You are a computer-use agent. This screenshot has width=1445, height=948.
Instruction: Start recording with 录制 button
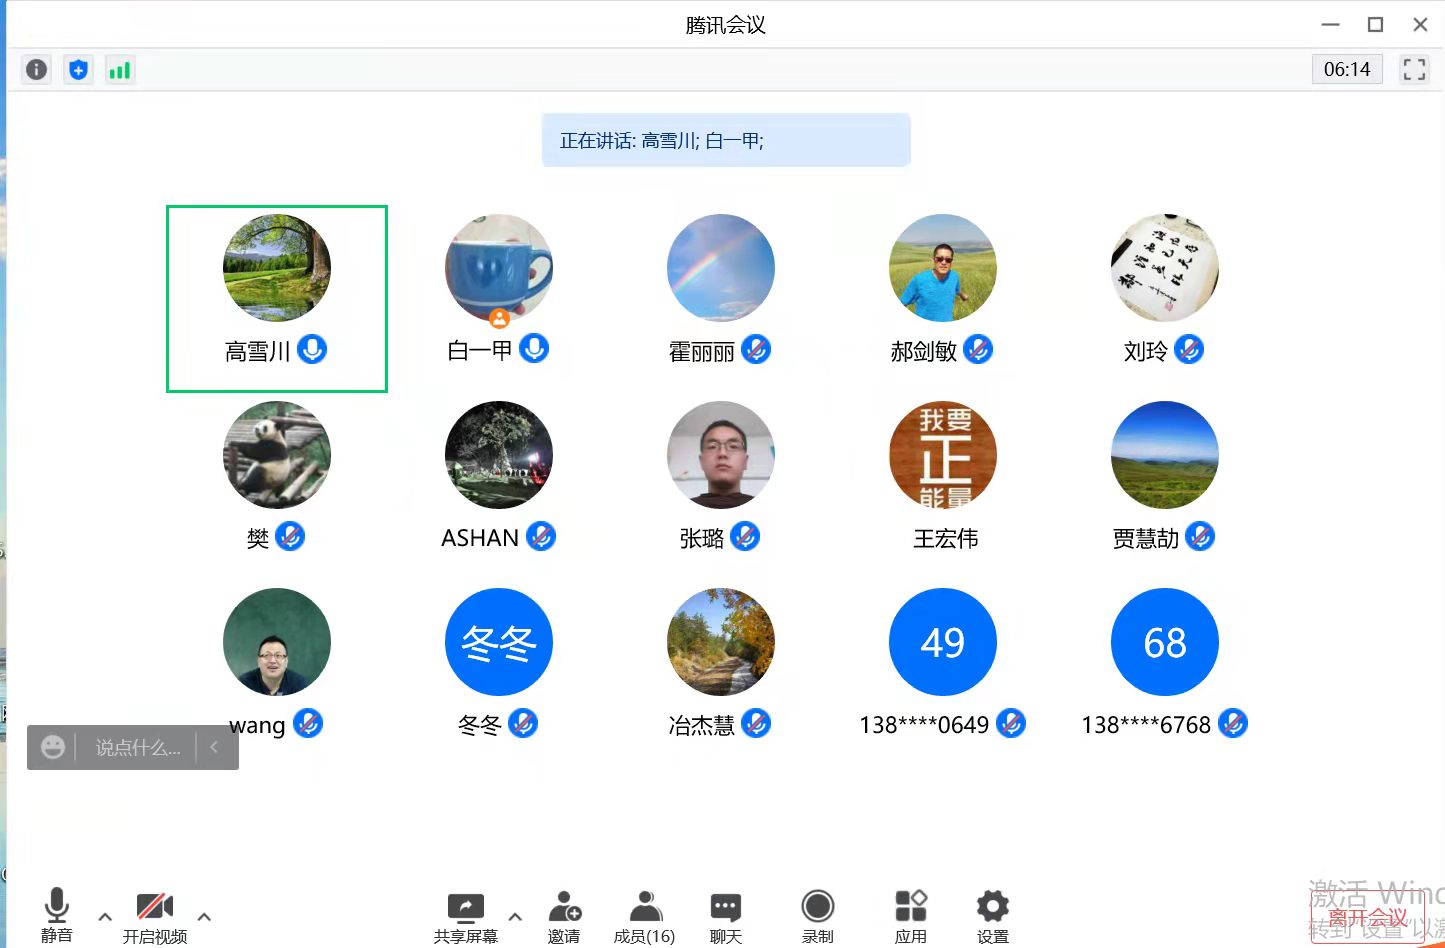[x=817, y=916]
